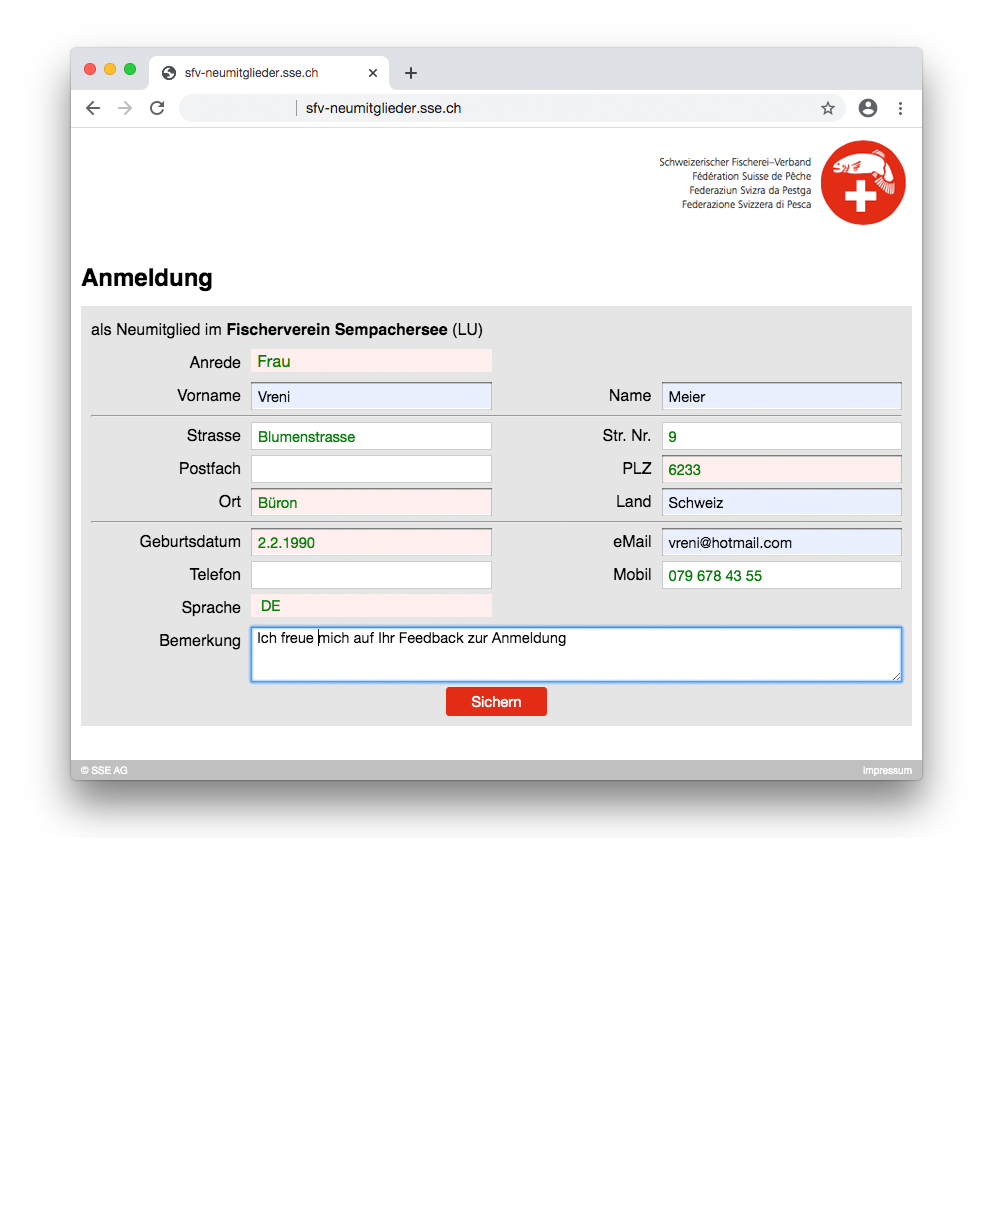Click the eMail label
Screen dimensions: 1003x1216
tap(632, 542)
